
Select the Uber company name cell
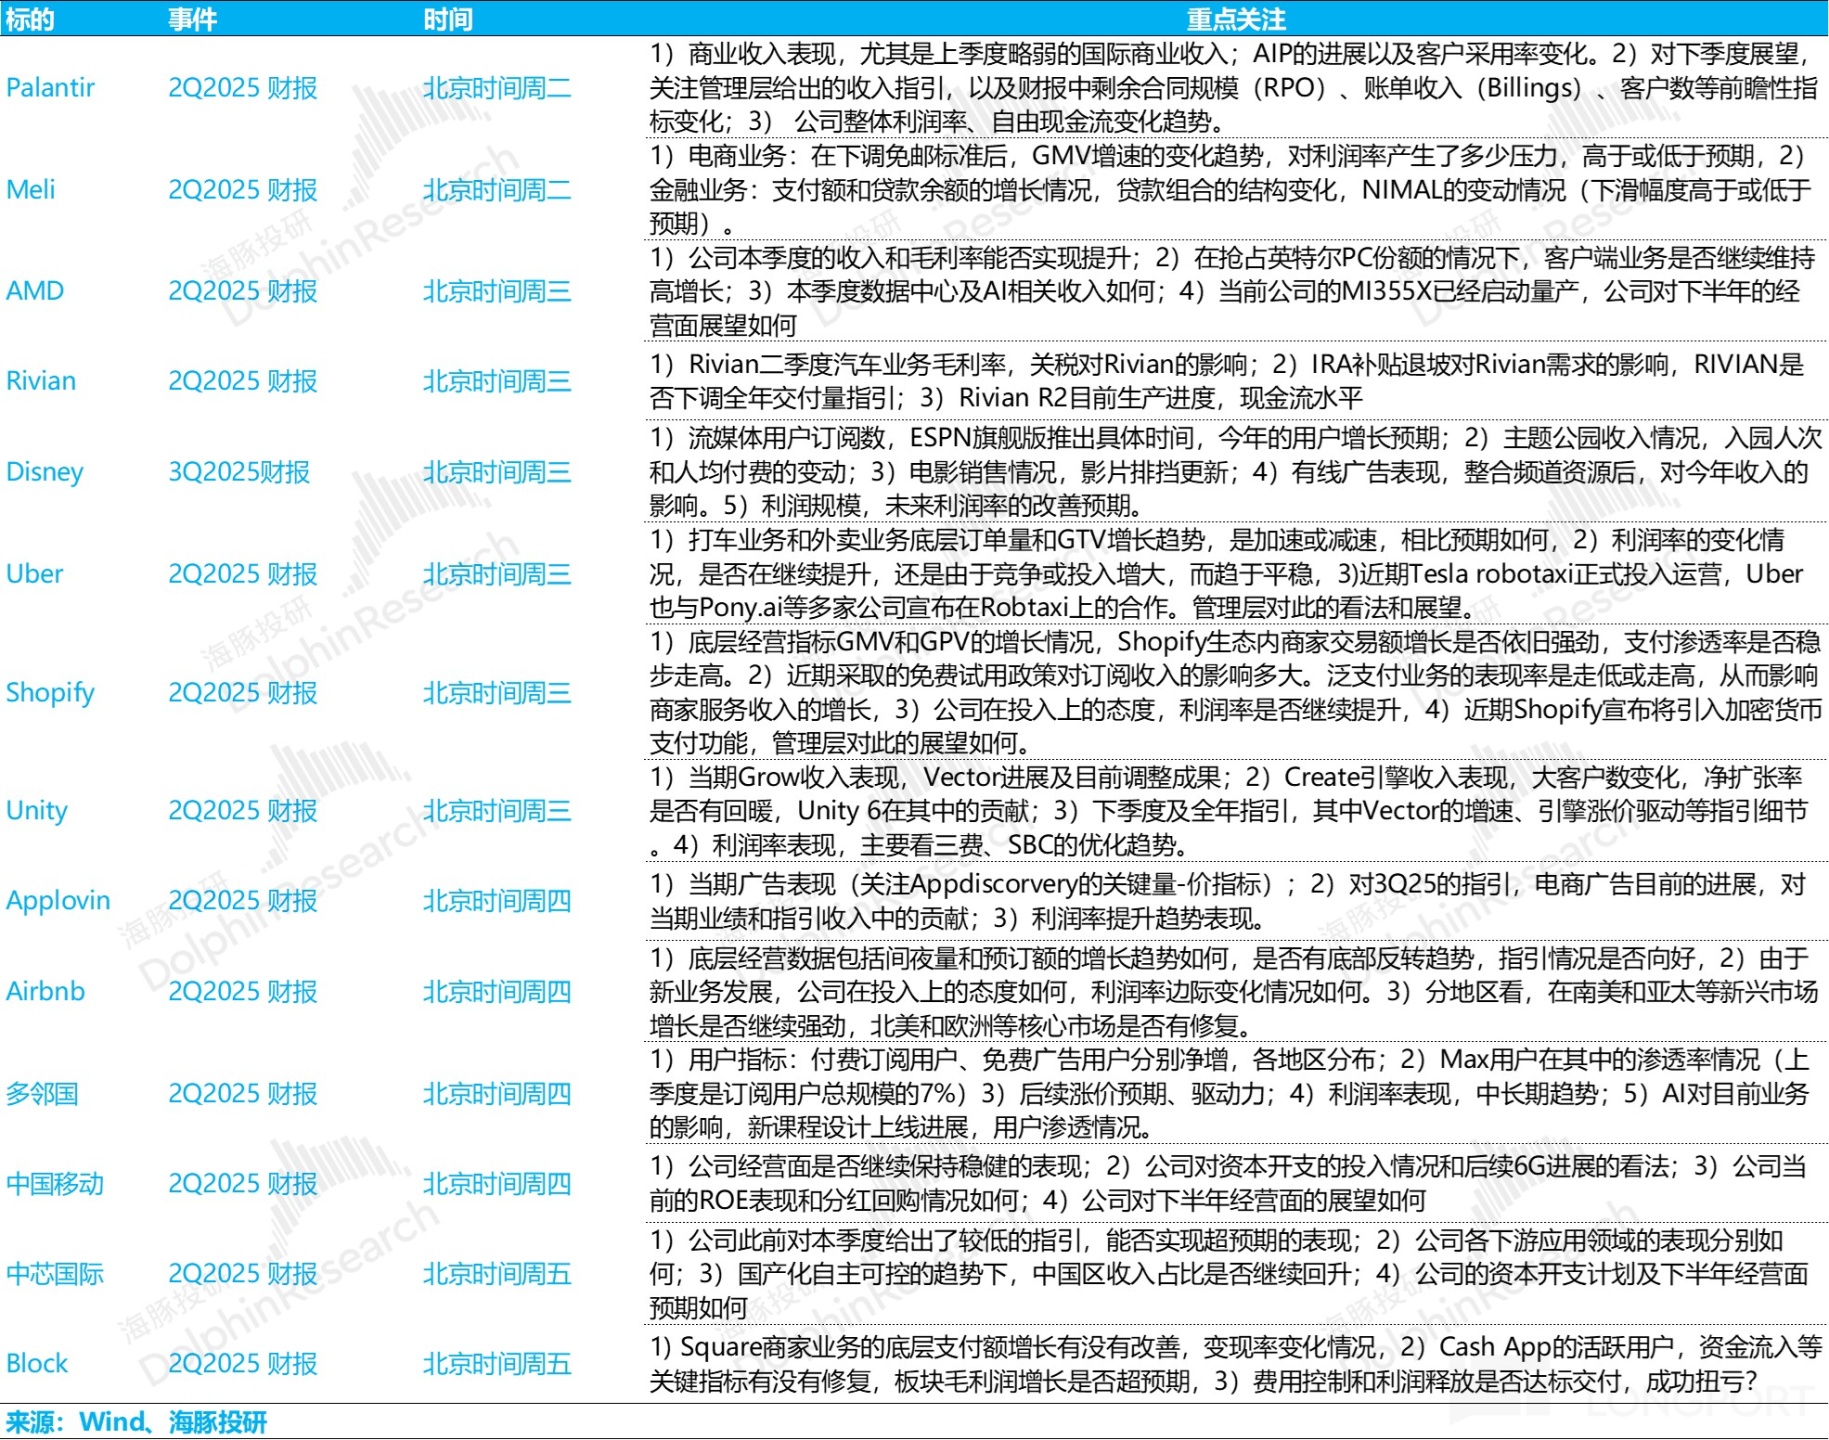click(x=35, y=574)
